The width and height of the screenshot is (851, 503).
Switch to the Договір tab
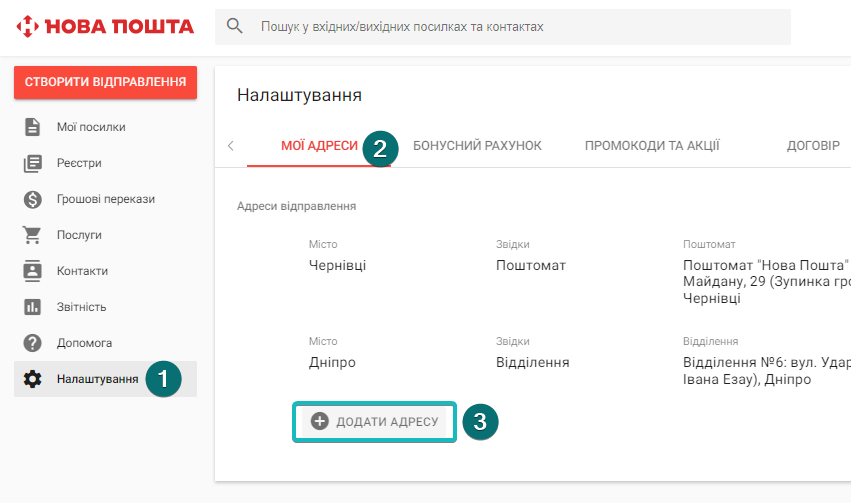point(813,146)
